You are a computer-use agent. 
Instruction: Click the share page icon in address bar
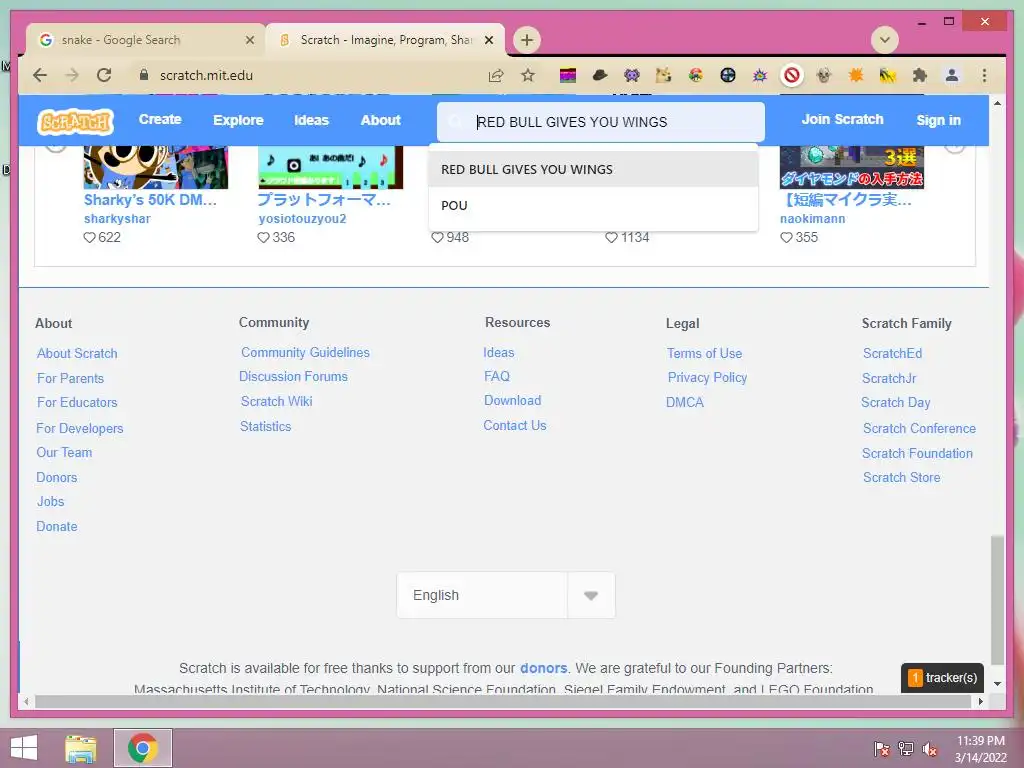pyautogui.click(x=496, y=76)
